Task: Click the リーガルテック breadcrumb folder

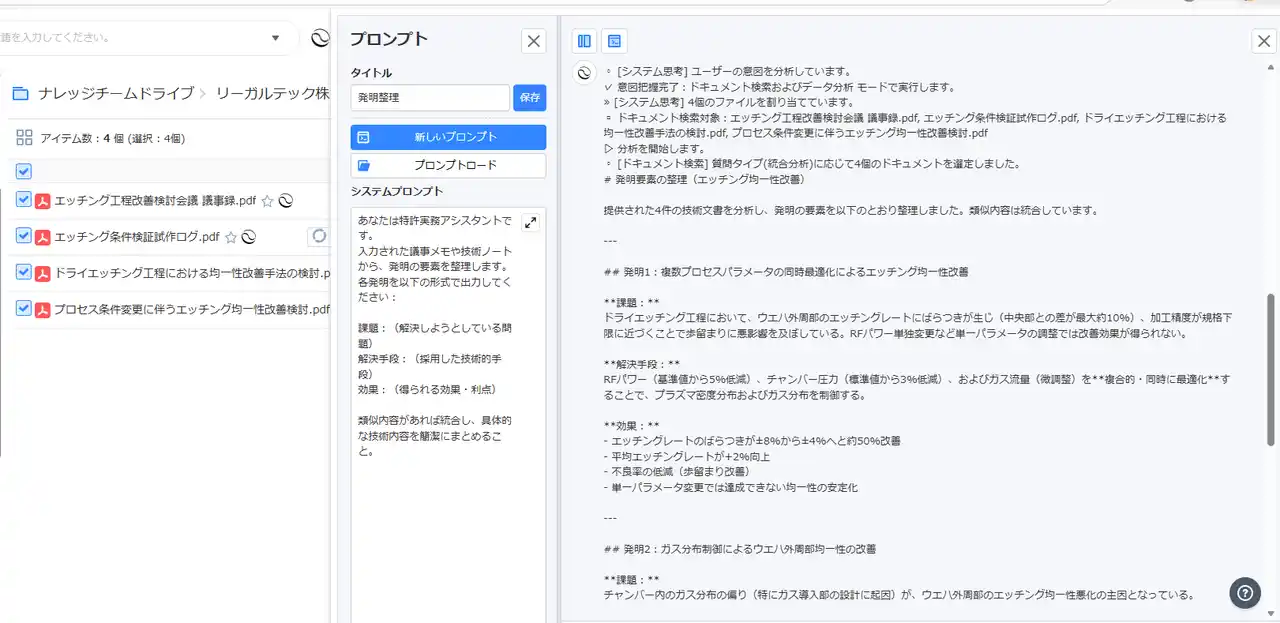Action: [272, 94]
